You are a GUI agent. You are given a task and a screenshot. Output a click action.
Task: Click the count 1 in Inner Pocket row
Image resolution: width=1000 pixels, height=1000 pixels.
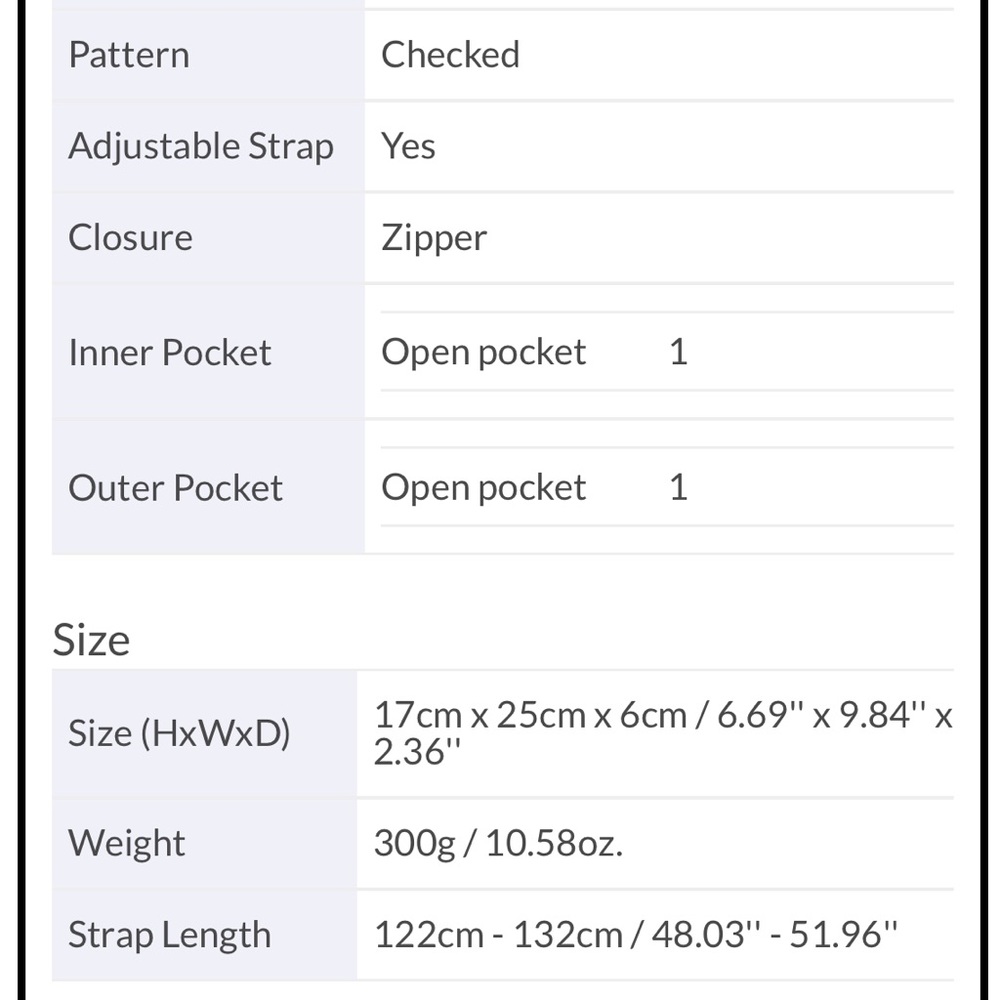coord(679,352)
